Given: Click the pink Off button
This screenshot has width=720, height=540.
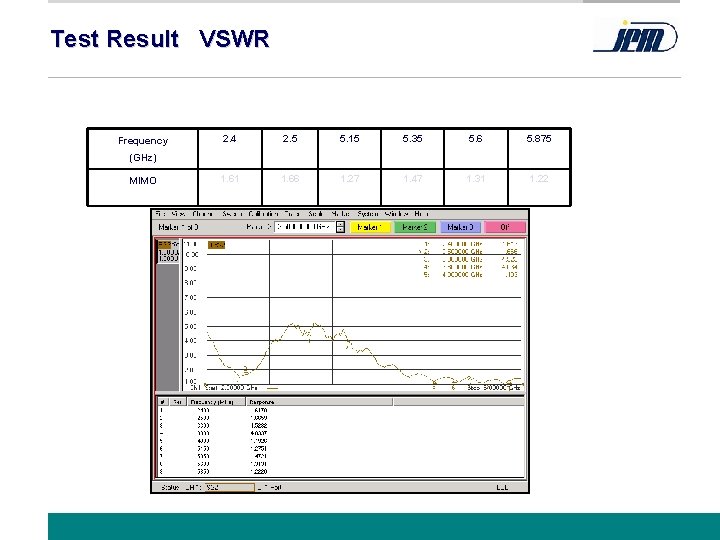Looking at the screenshot, I should [x=505, y=227].
